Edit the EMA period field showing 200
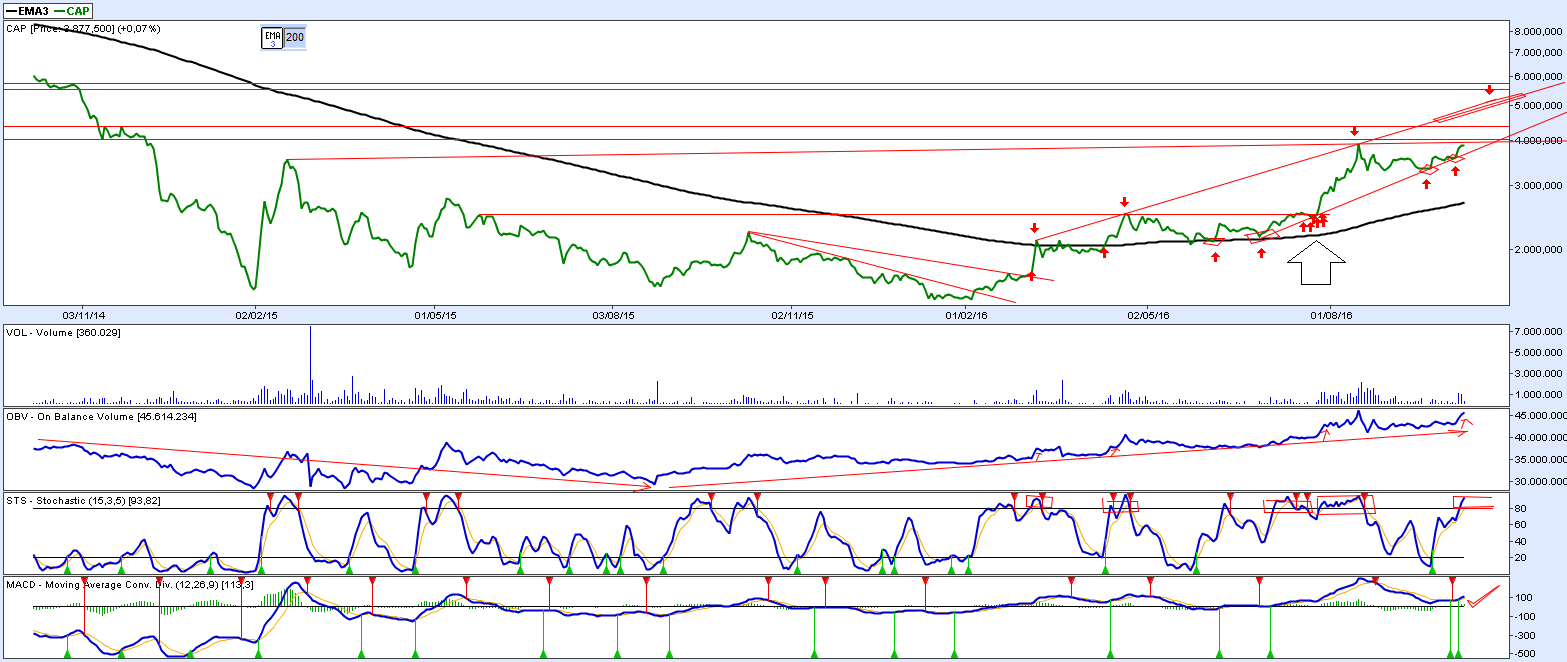1567x662 pixels. (x=295, y=37)
